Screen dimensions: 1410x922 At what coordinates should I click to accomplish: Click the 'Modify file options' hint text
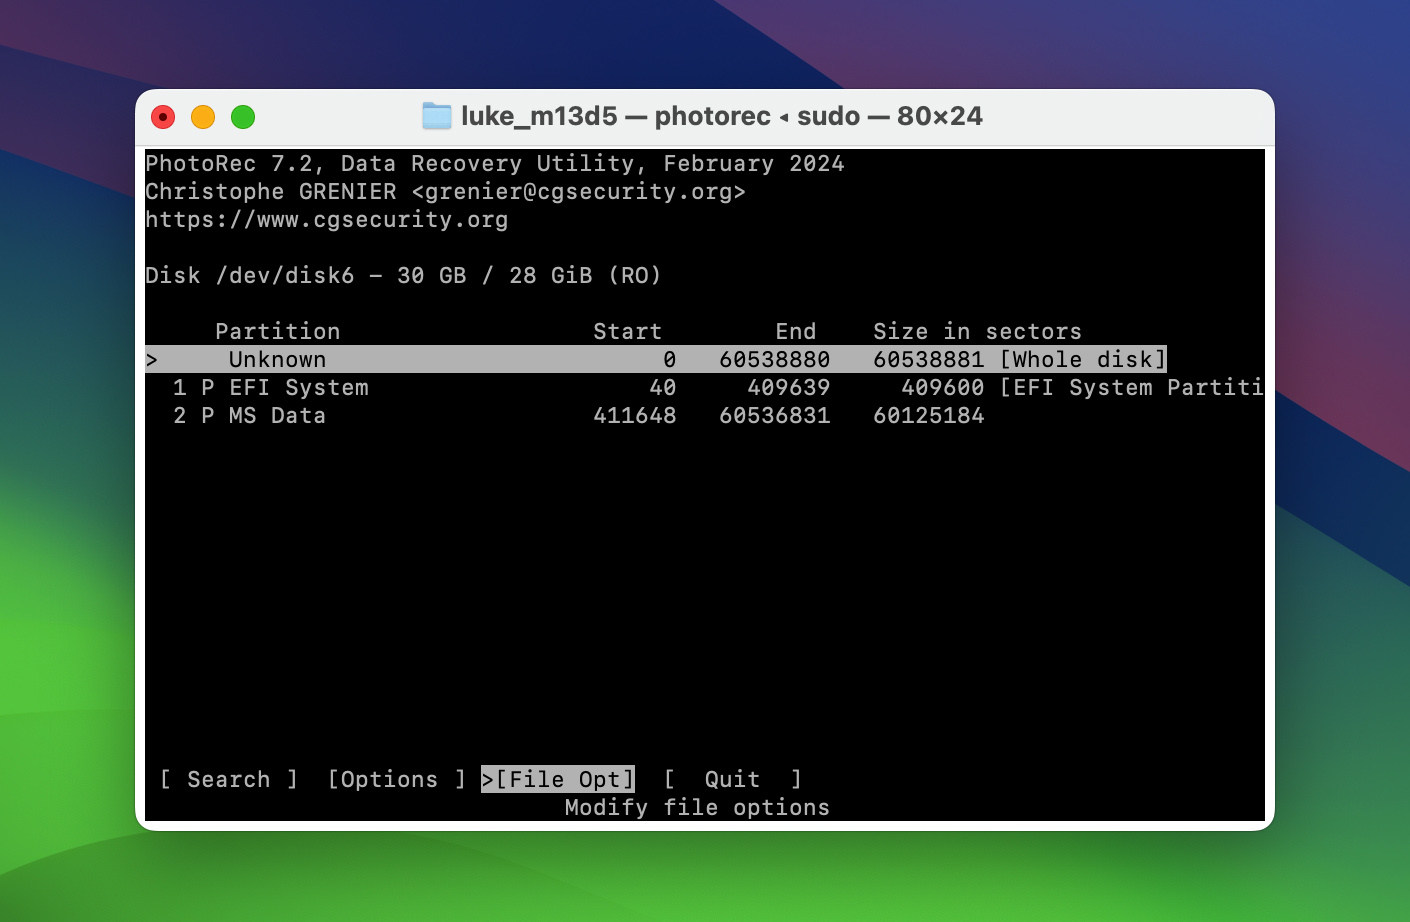(697, 807)
